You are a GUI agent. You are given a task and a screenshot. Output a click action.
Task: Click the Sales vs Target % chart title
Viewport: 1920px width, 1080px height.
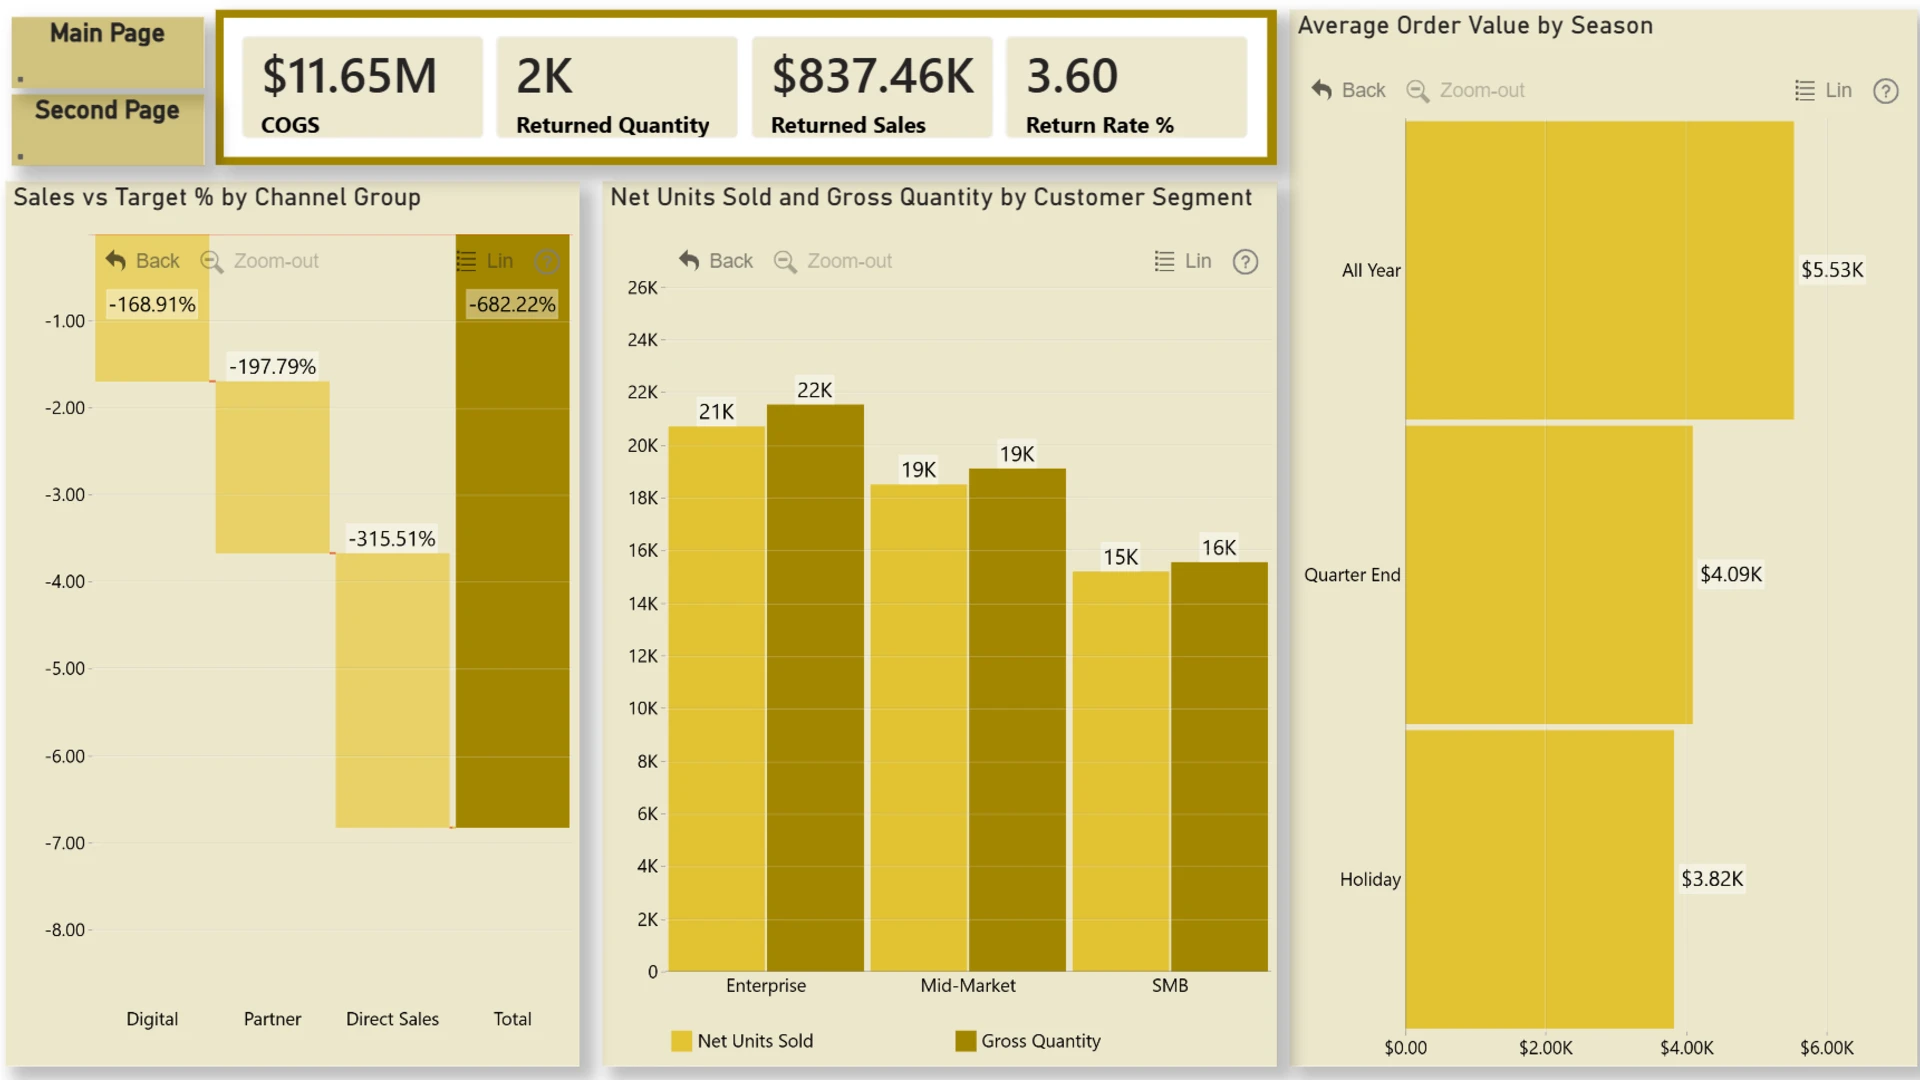click(x=217, y=197)
